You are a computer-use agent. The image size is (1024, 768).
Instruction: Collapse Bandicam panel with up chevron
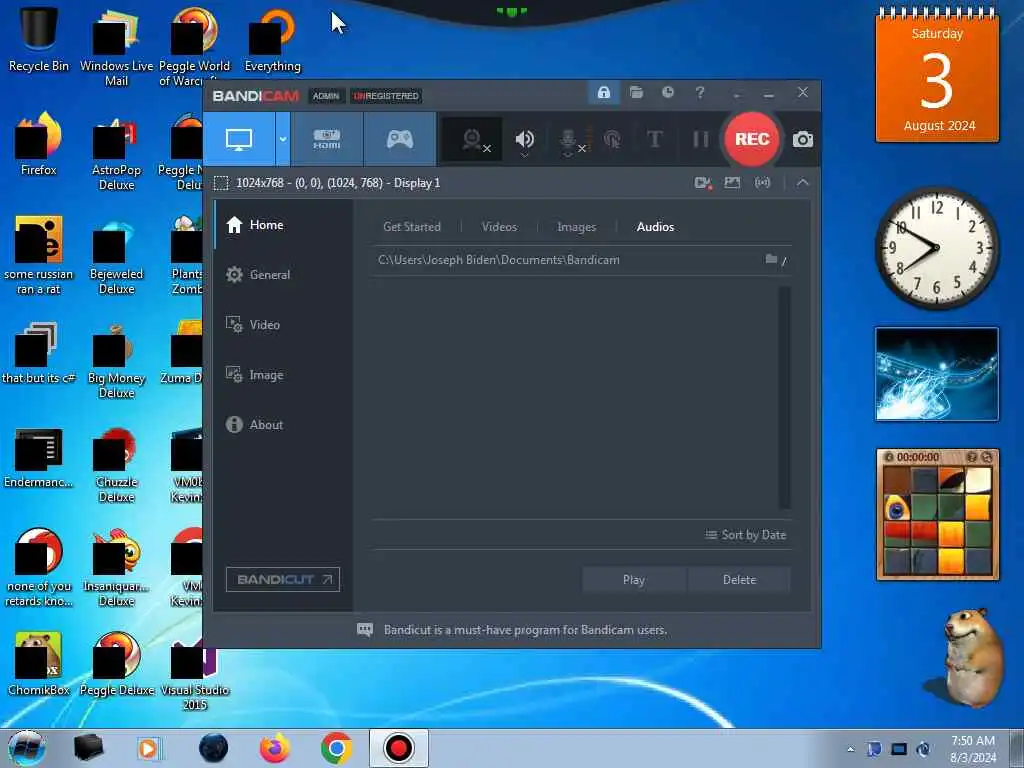pyautogui.click(x=803, y=183)
